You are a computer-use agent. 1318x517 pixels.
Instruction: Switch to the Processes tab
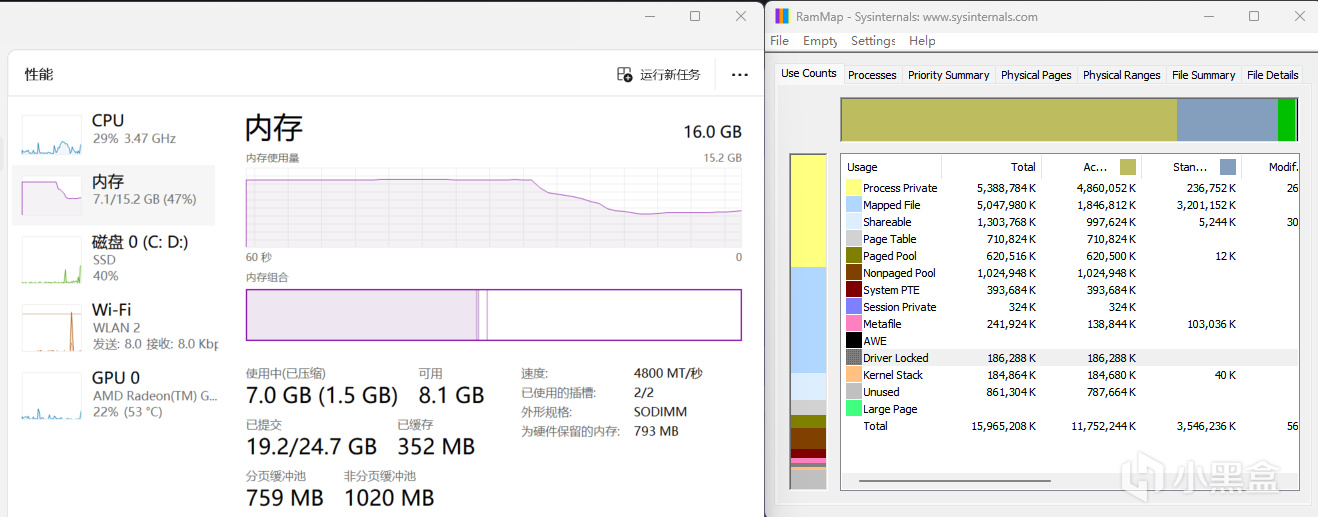coord(872,75)
